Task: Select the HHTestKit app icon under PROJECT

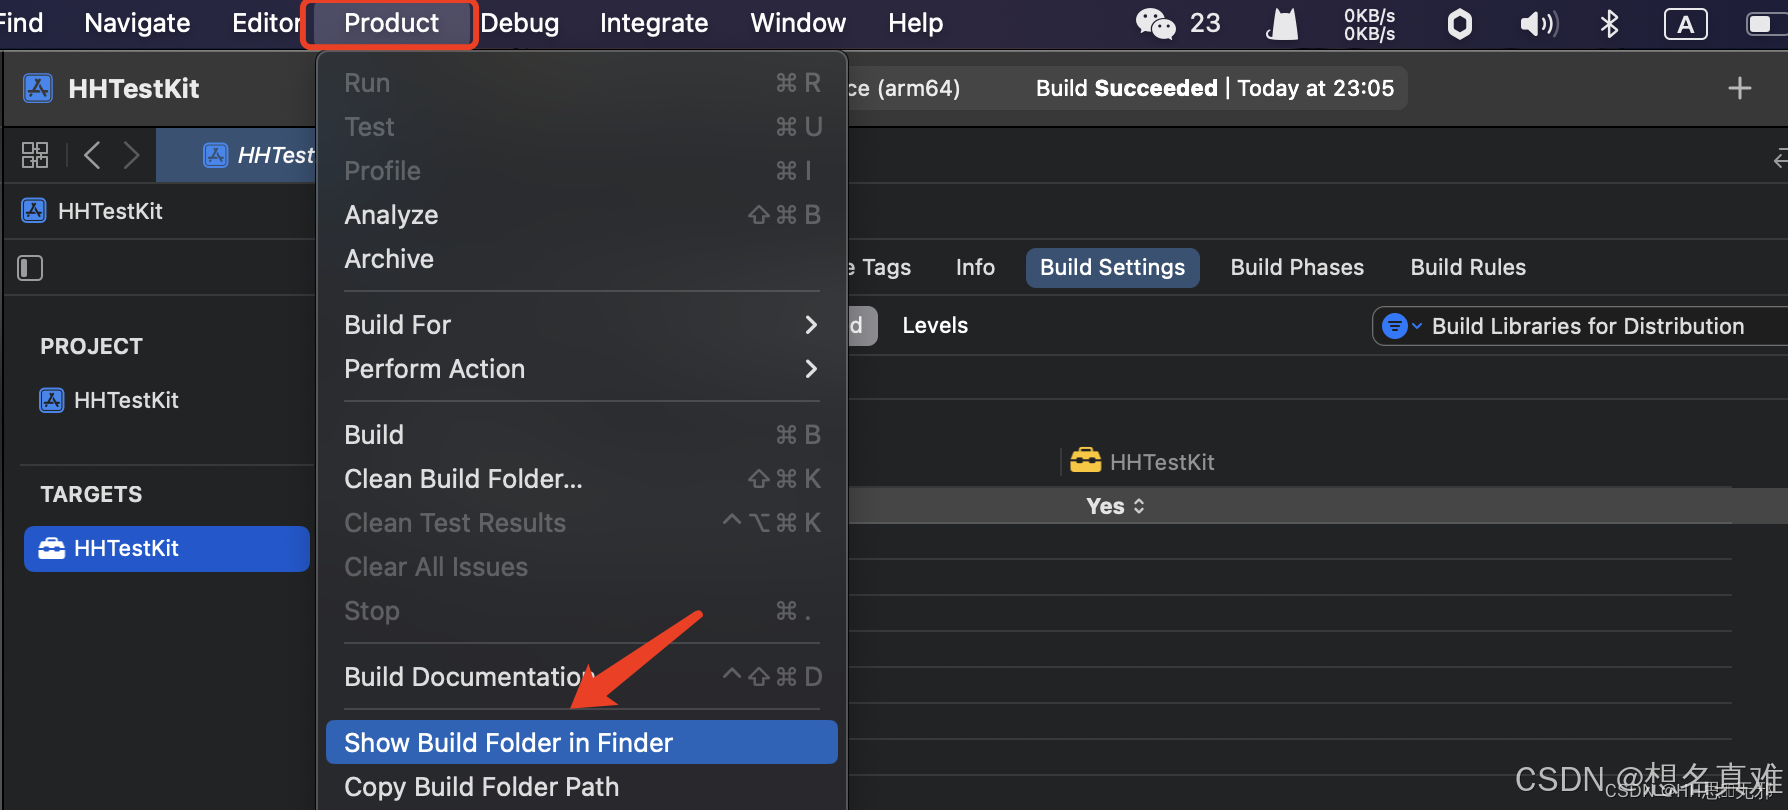Action: click(x=52, y=400)
